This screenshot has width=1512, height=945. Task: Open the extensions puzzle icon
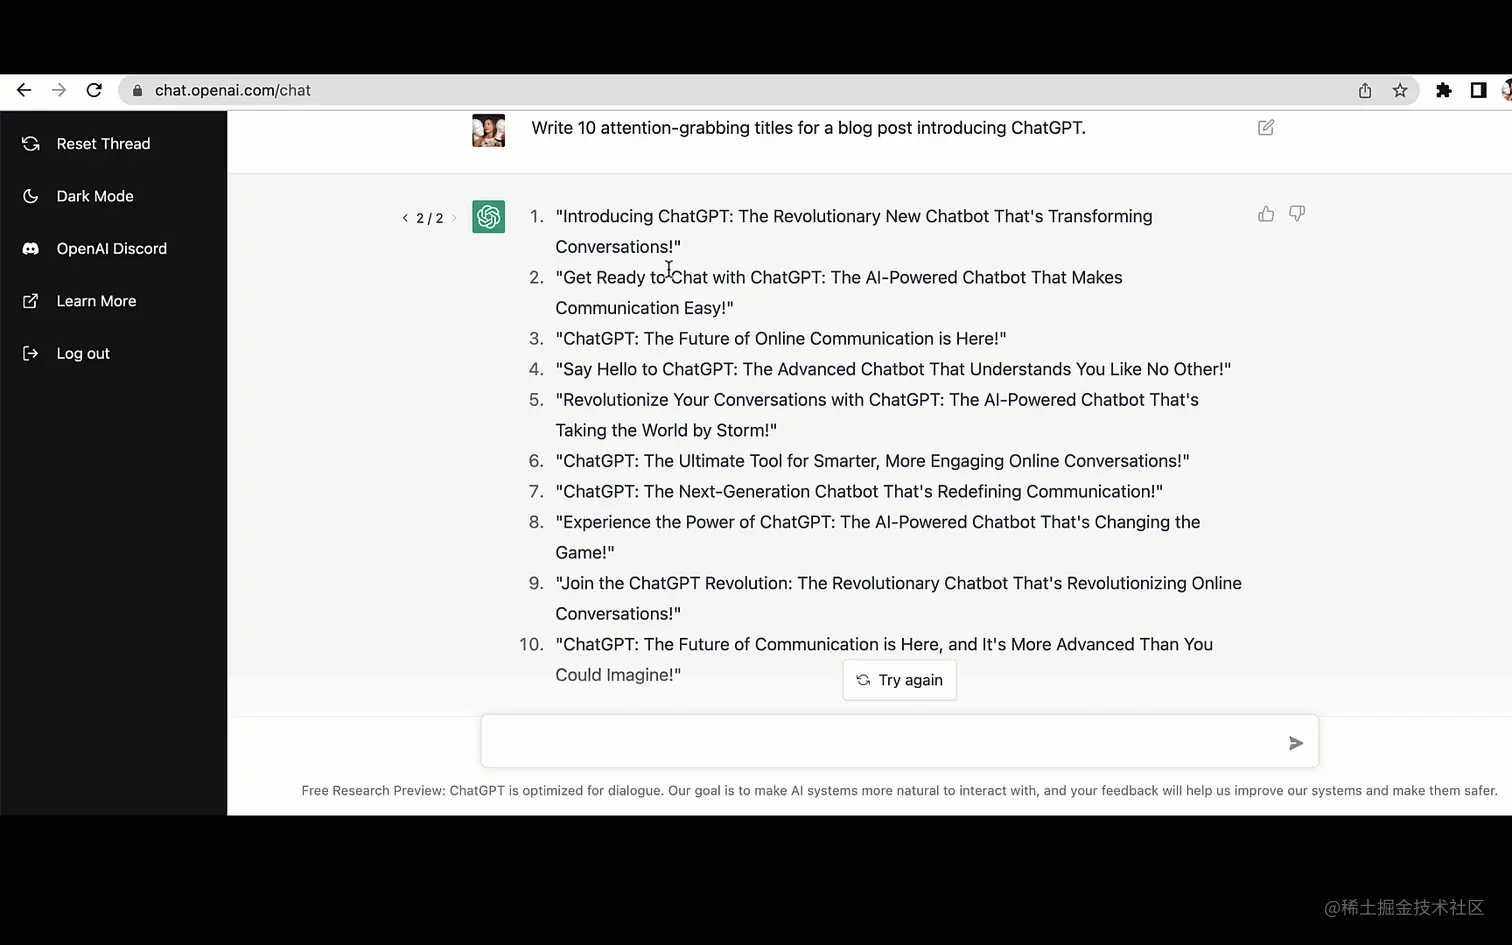click(1443, 90)
